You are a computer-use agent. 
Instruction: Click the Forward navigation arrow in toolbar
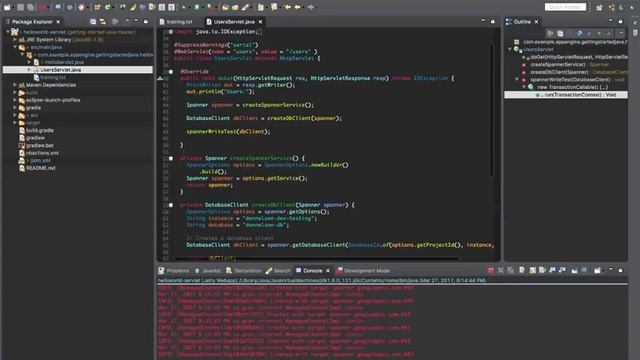(x=311, y=7)
